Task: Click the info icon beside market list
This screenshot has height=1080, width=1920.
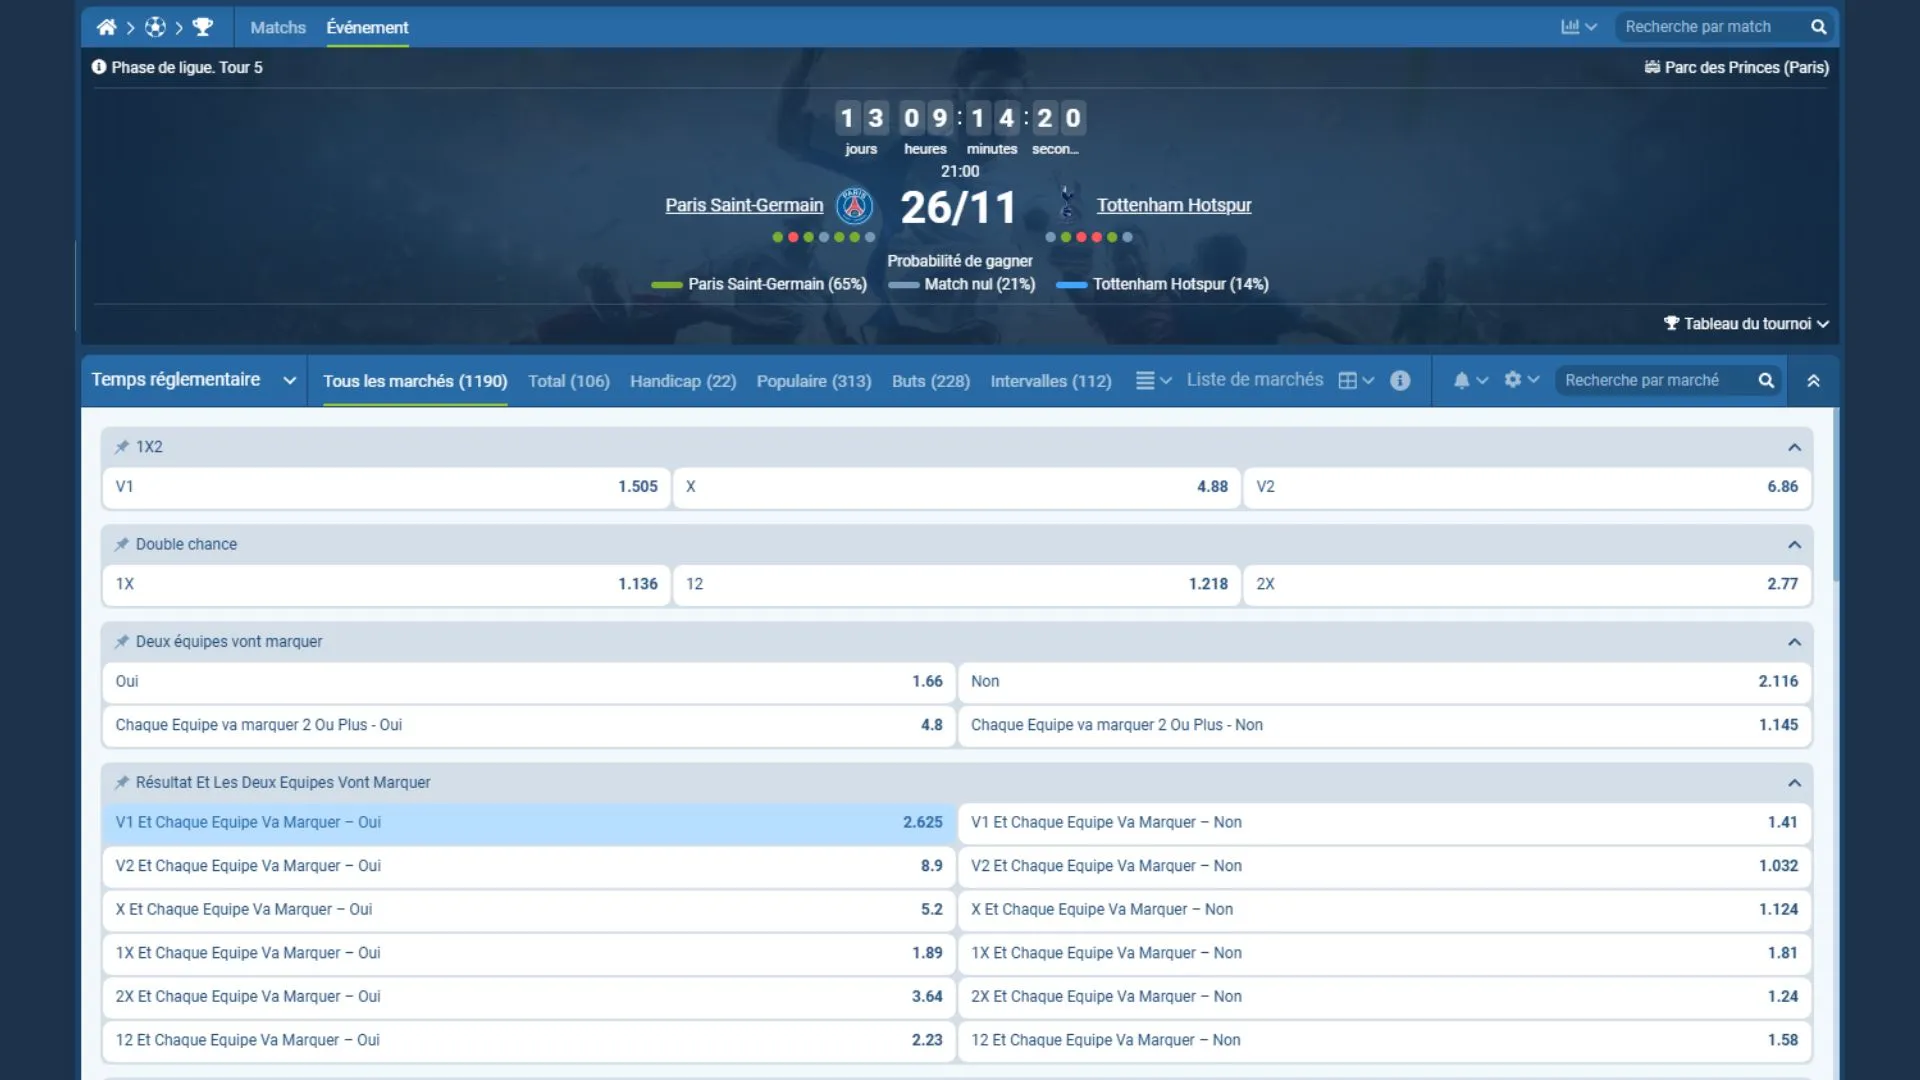Action: tap(1400, 380)
